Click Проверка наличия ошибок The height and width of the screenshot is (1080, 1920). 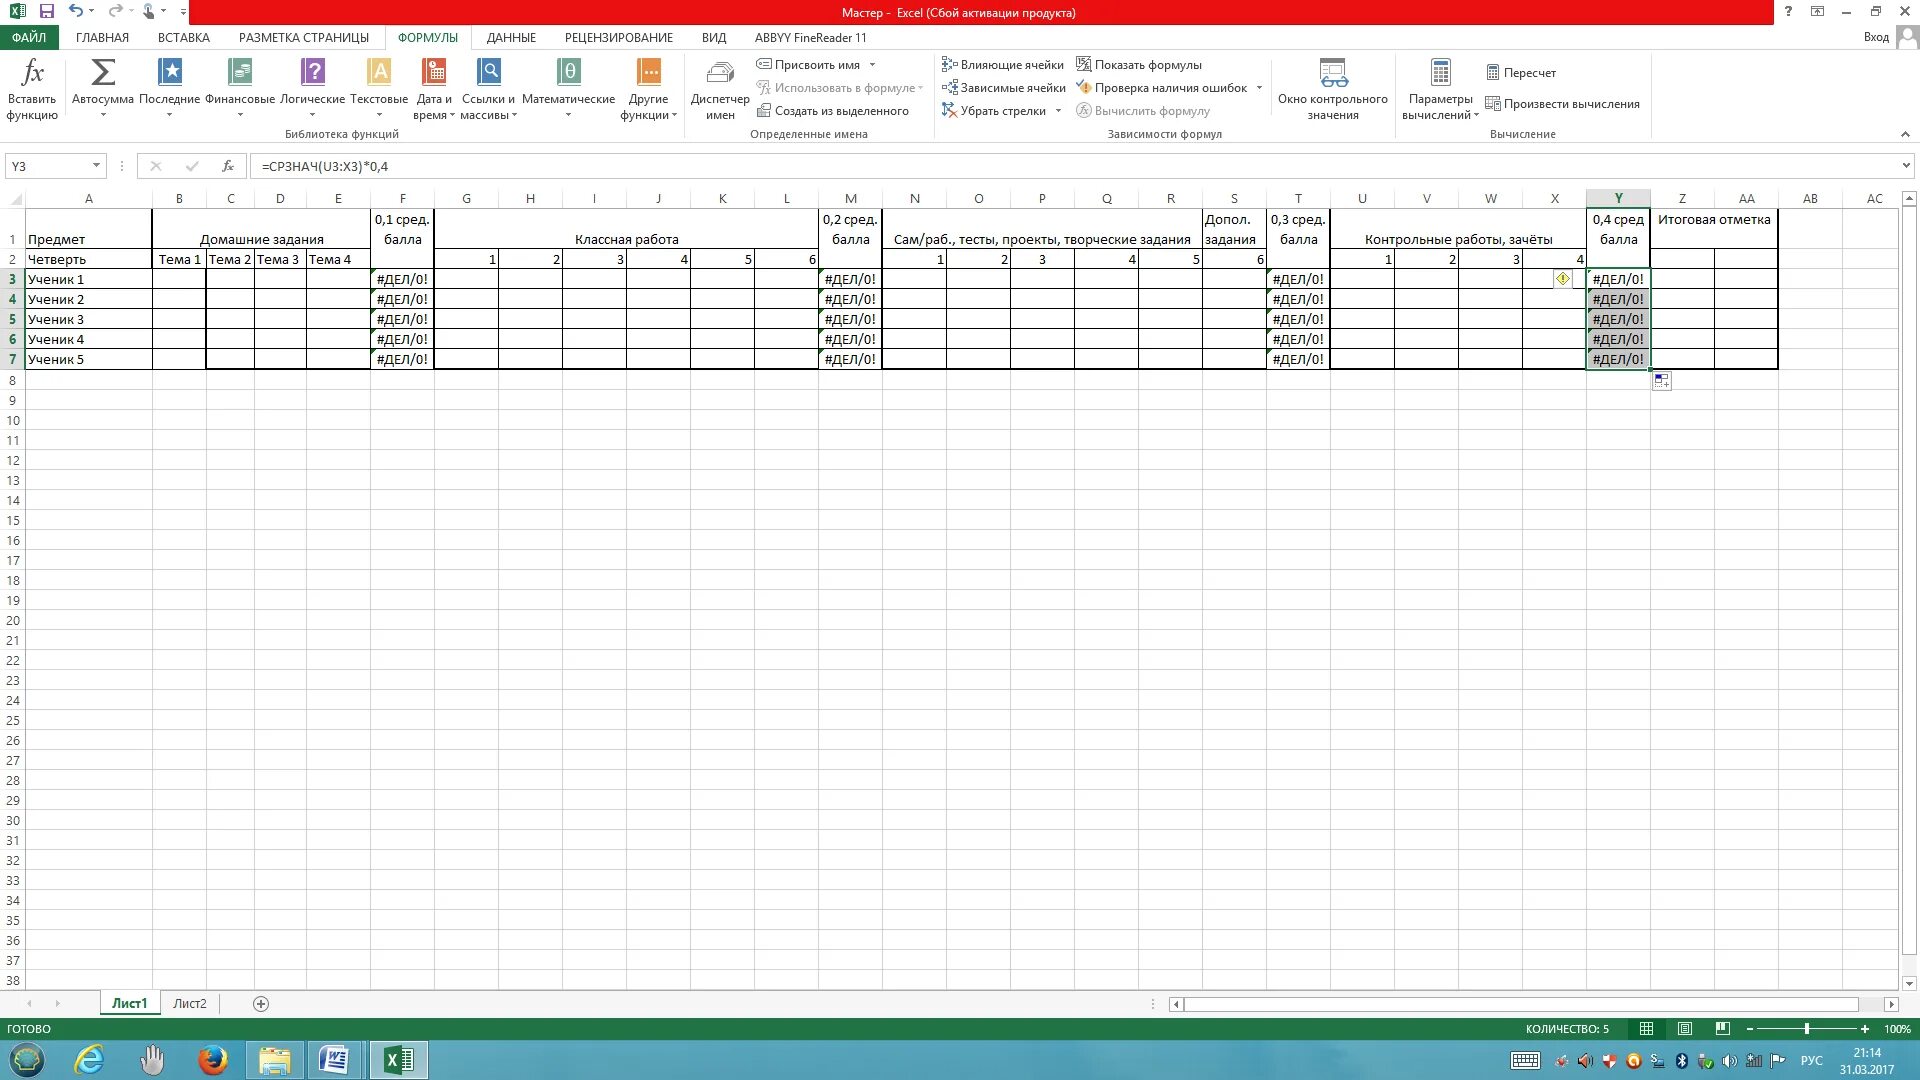1162,88
